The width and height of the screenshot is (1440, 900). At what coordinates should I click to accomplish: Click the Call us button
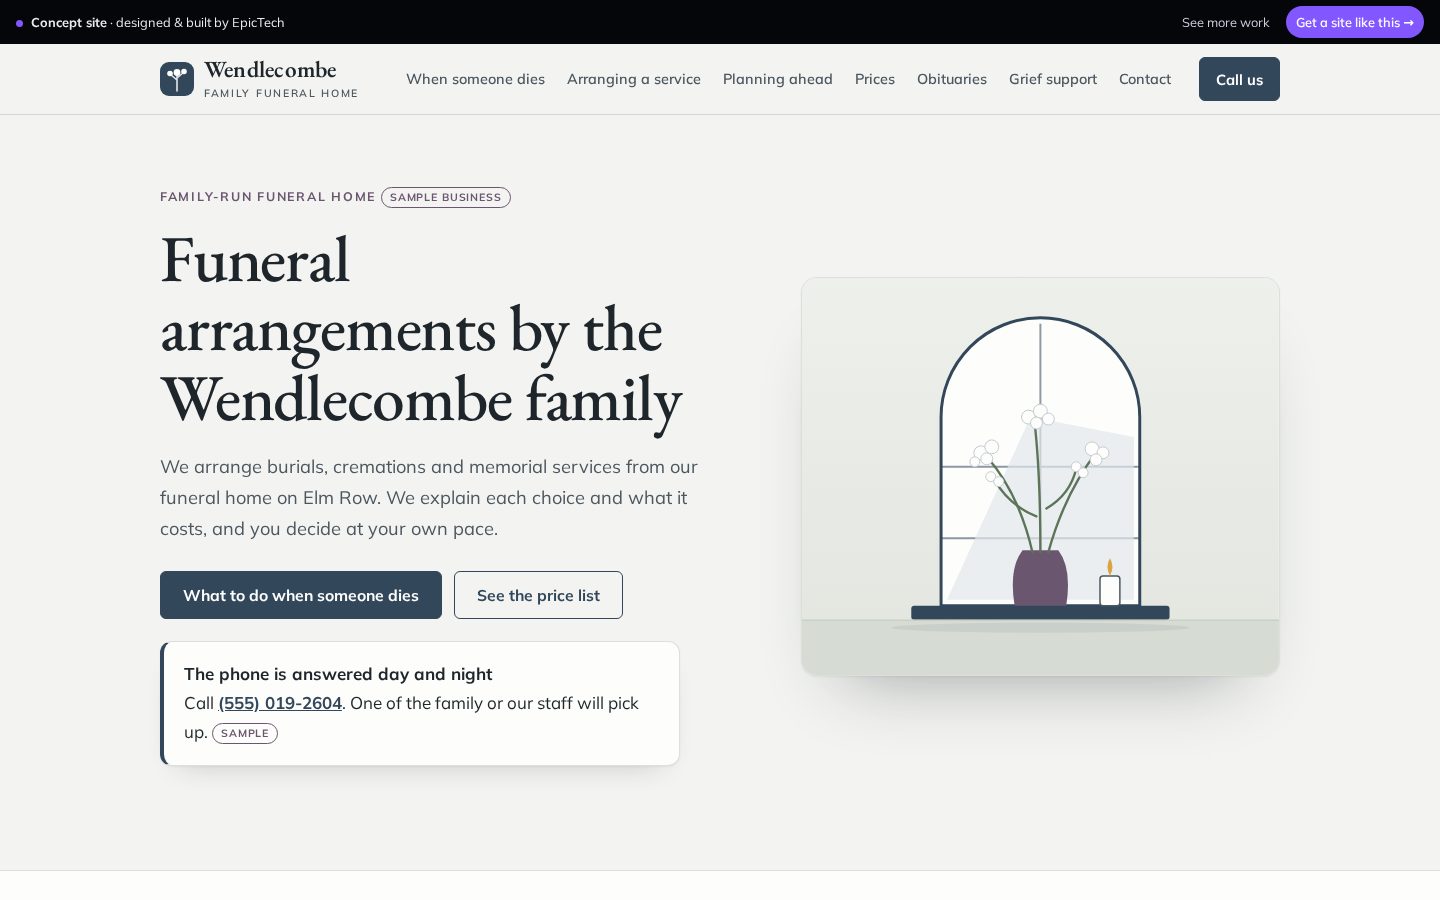1239,79
